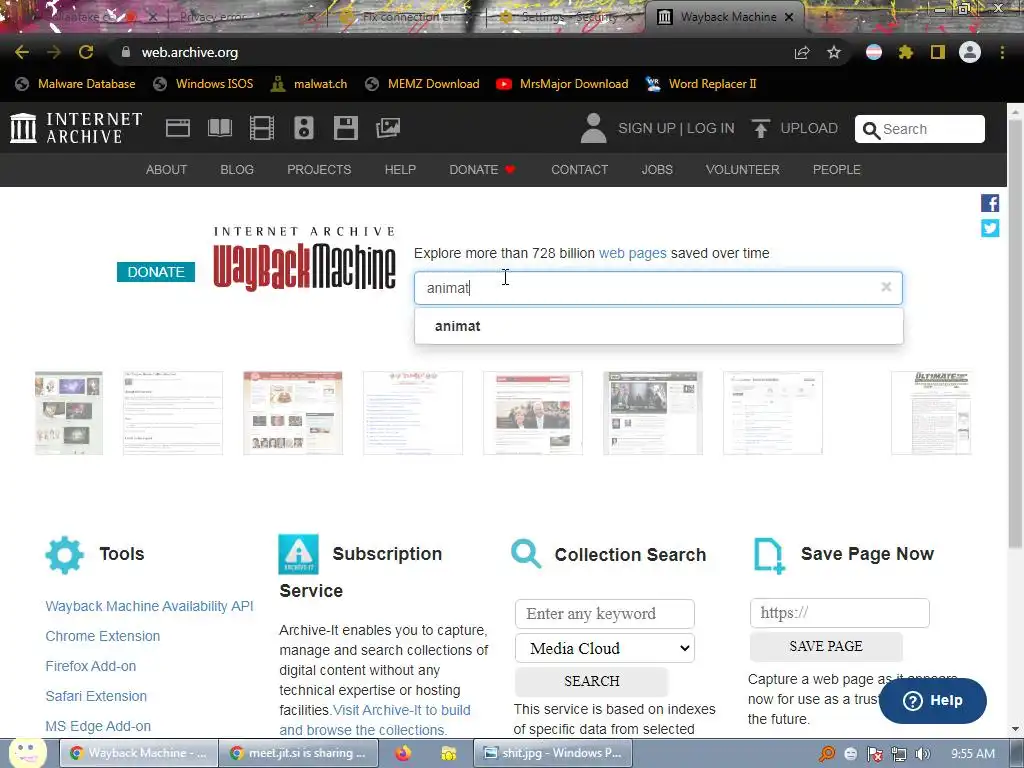Bookmark this page with the star icon
Screen dimensions: 1024x768
pos(834,52)
